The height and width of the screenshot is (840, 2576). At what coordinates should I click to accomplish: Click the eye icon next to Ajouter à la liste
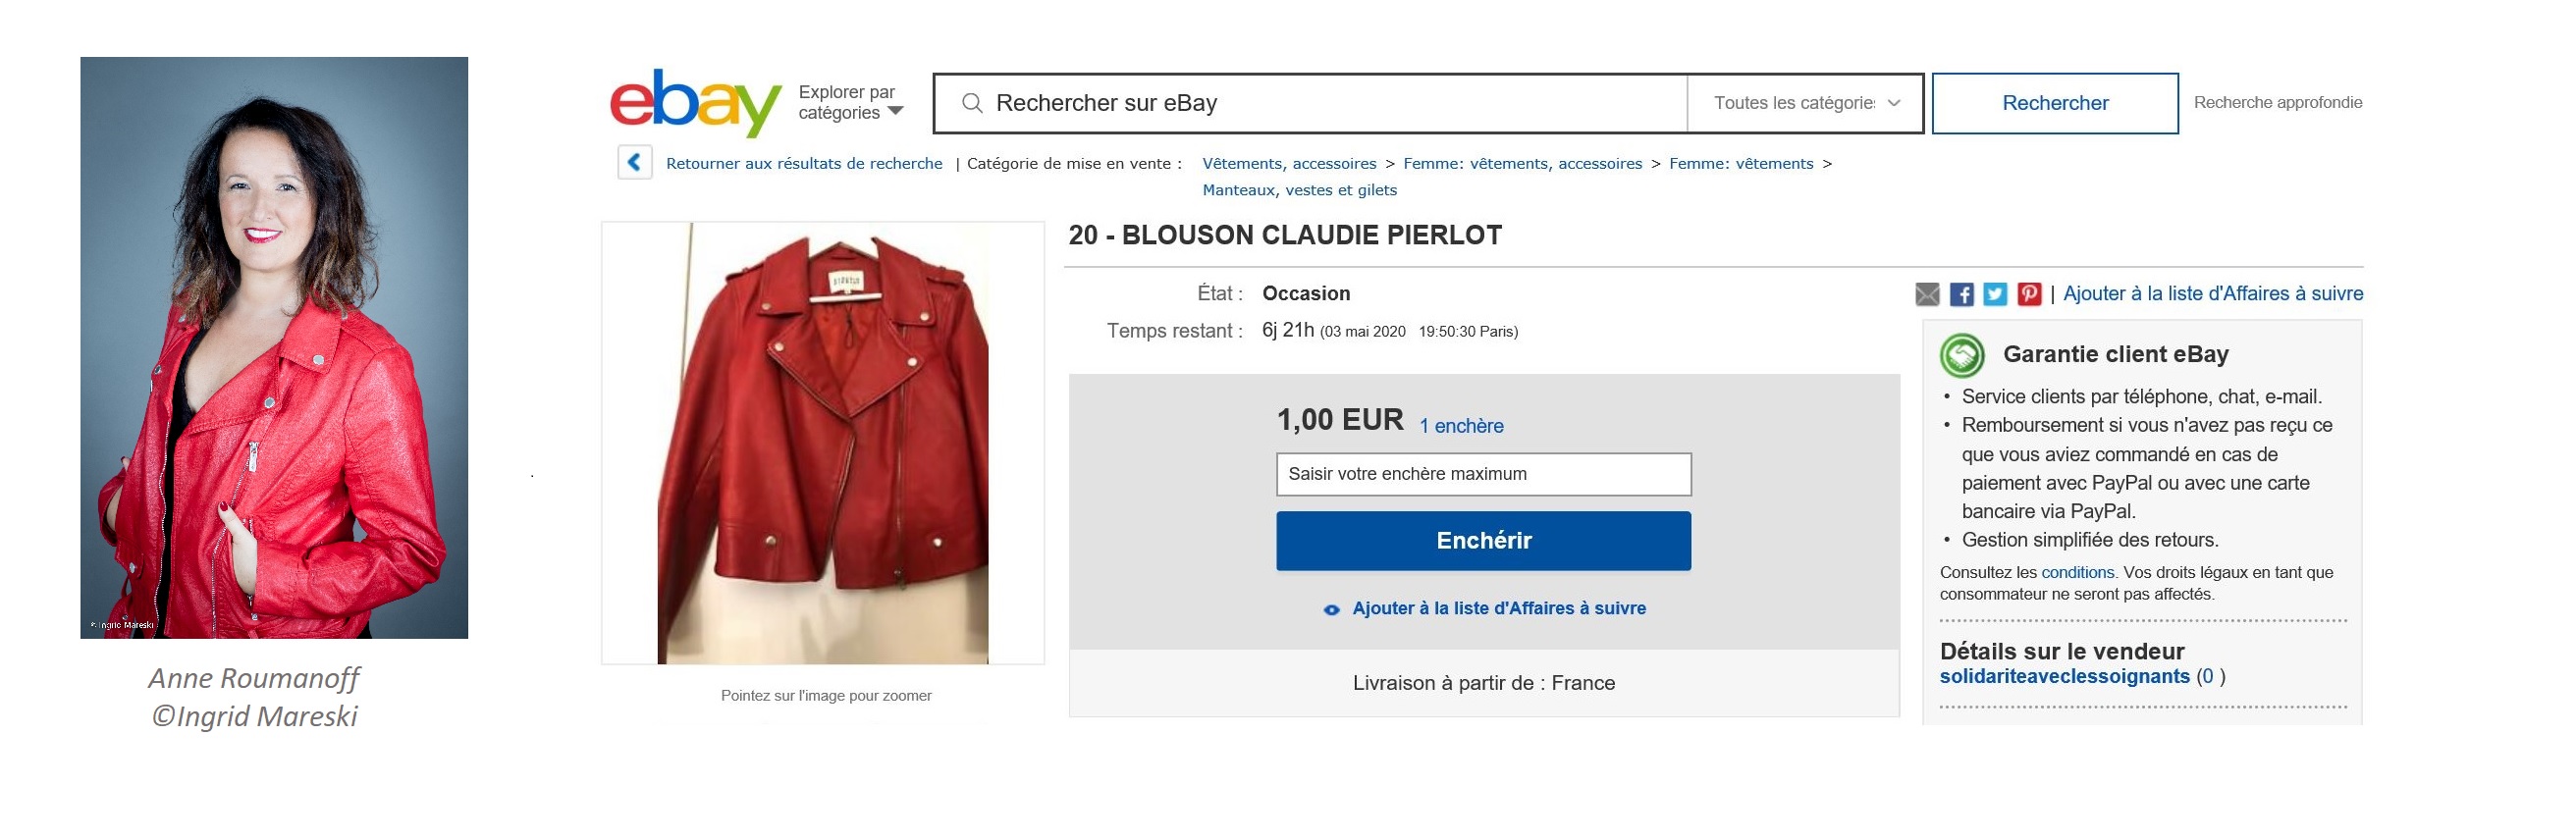click(1331, 610)
